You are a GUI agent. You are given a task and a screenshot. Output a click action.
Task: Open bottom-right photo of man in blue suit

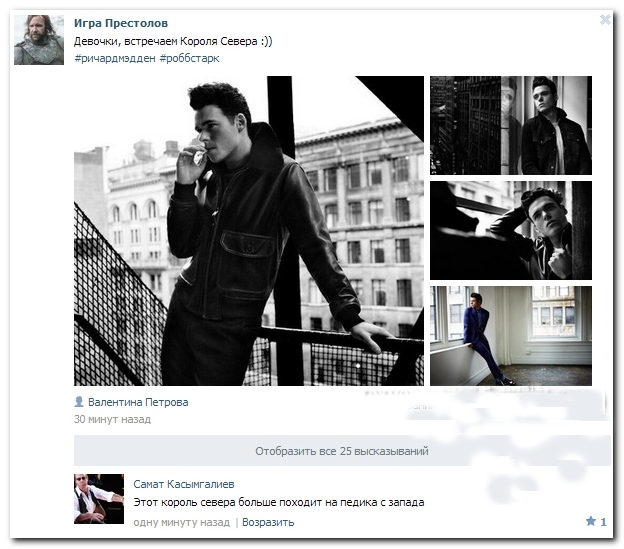click(511, 336)
